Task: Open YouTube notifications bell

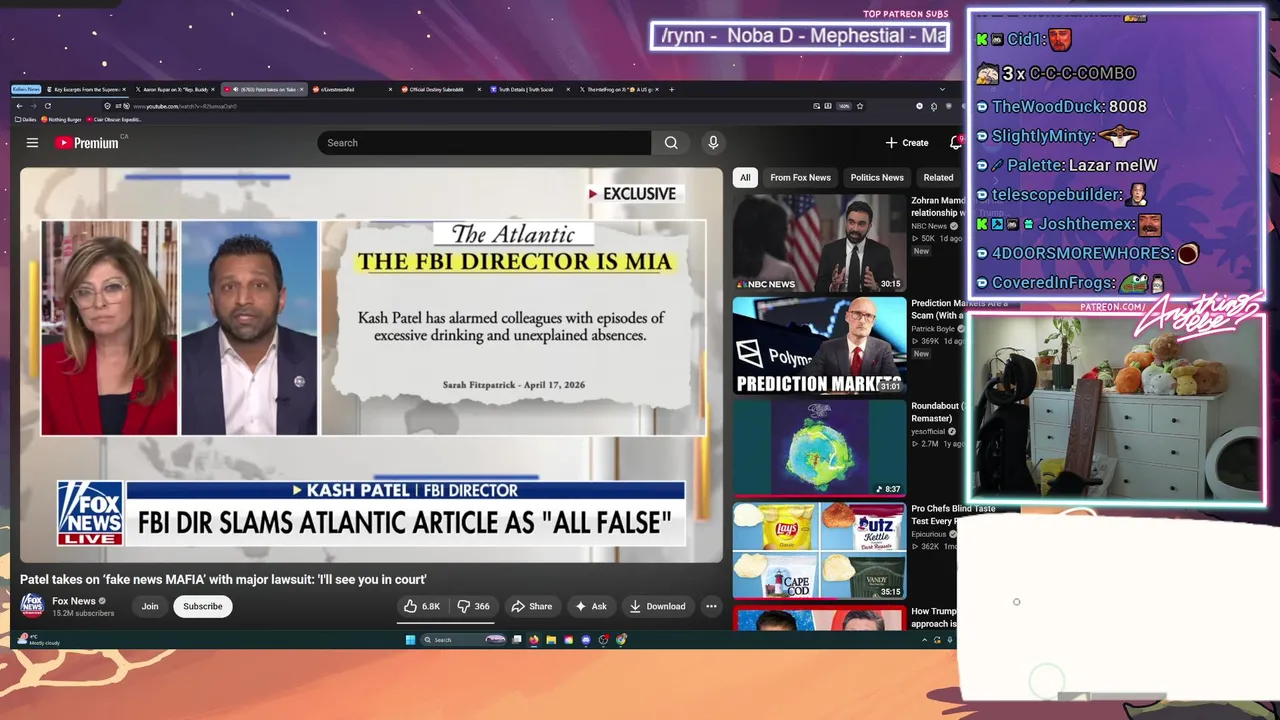Action: 955,143
